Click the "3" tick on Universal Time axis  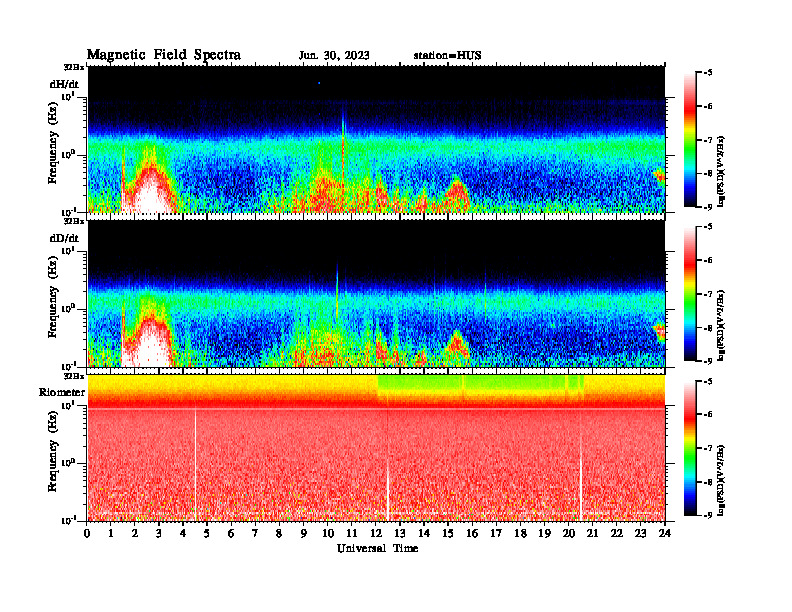[x=159, y=534]
